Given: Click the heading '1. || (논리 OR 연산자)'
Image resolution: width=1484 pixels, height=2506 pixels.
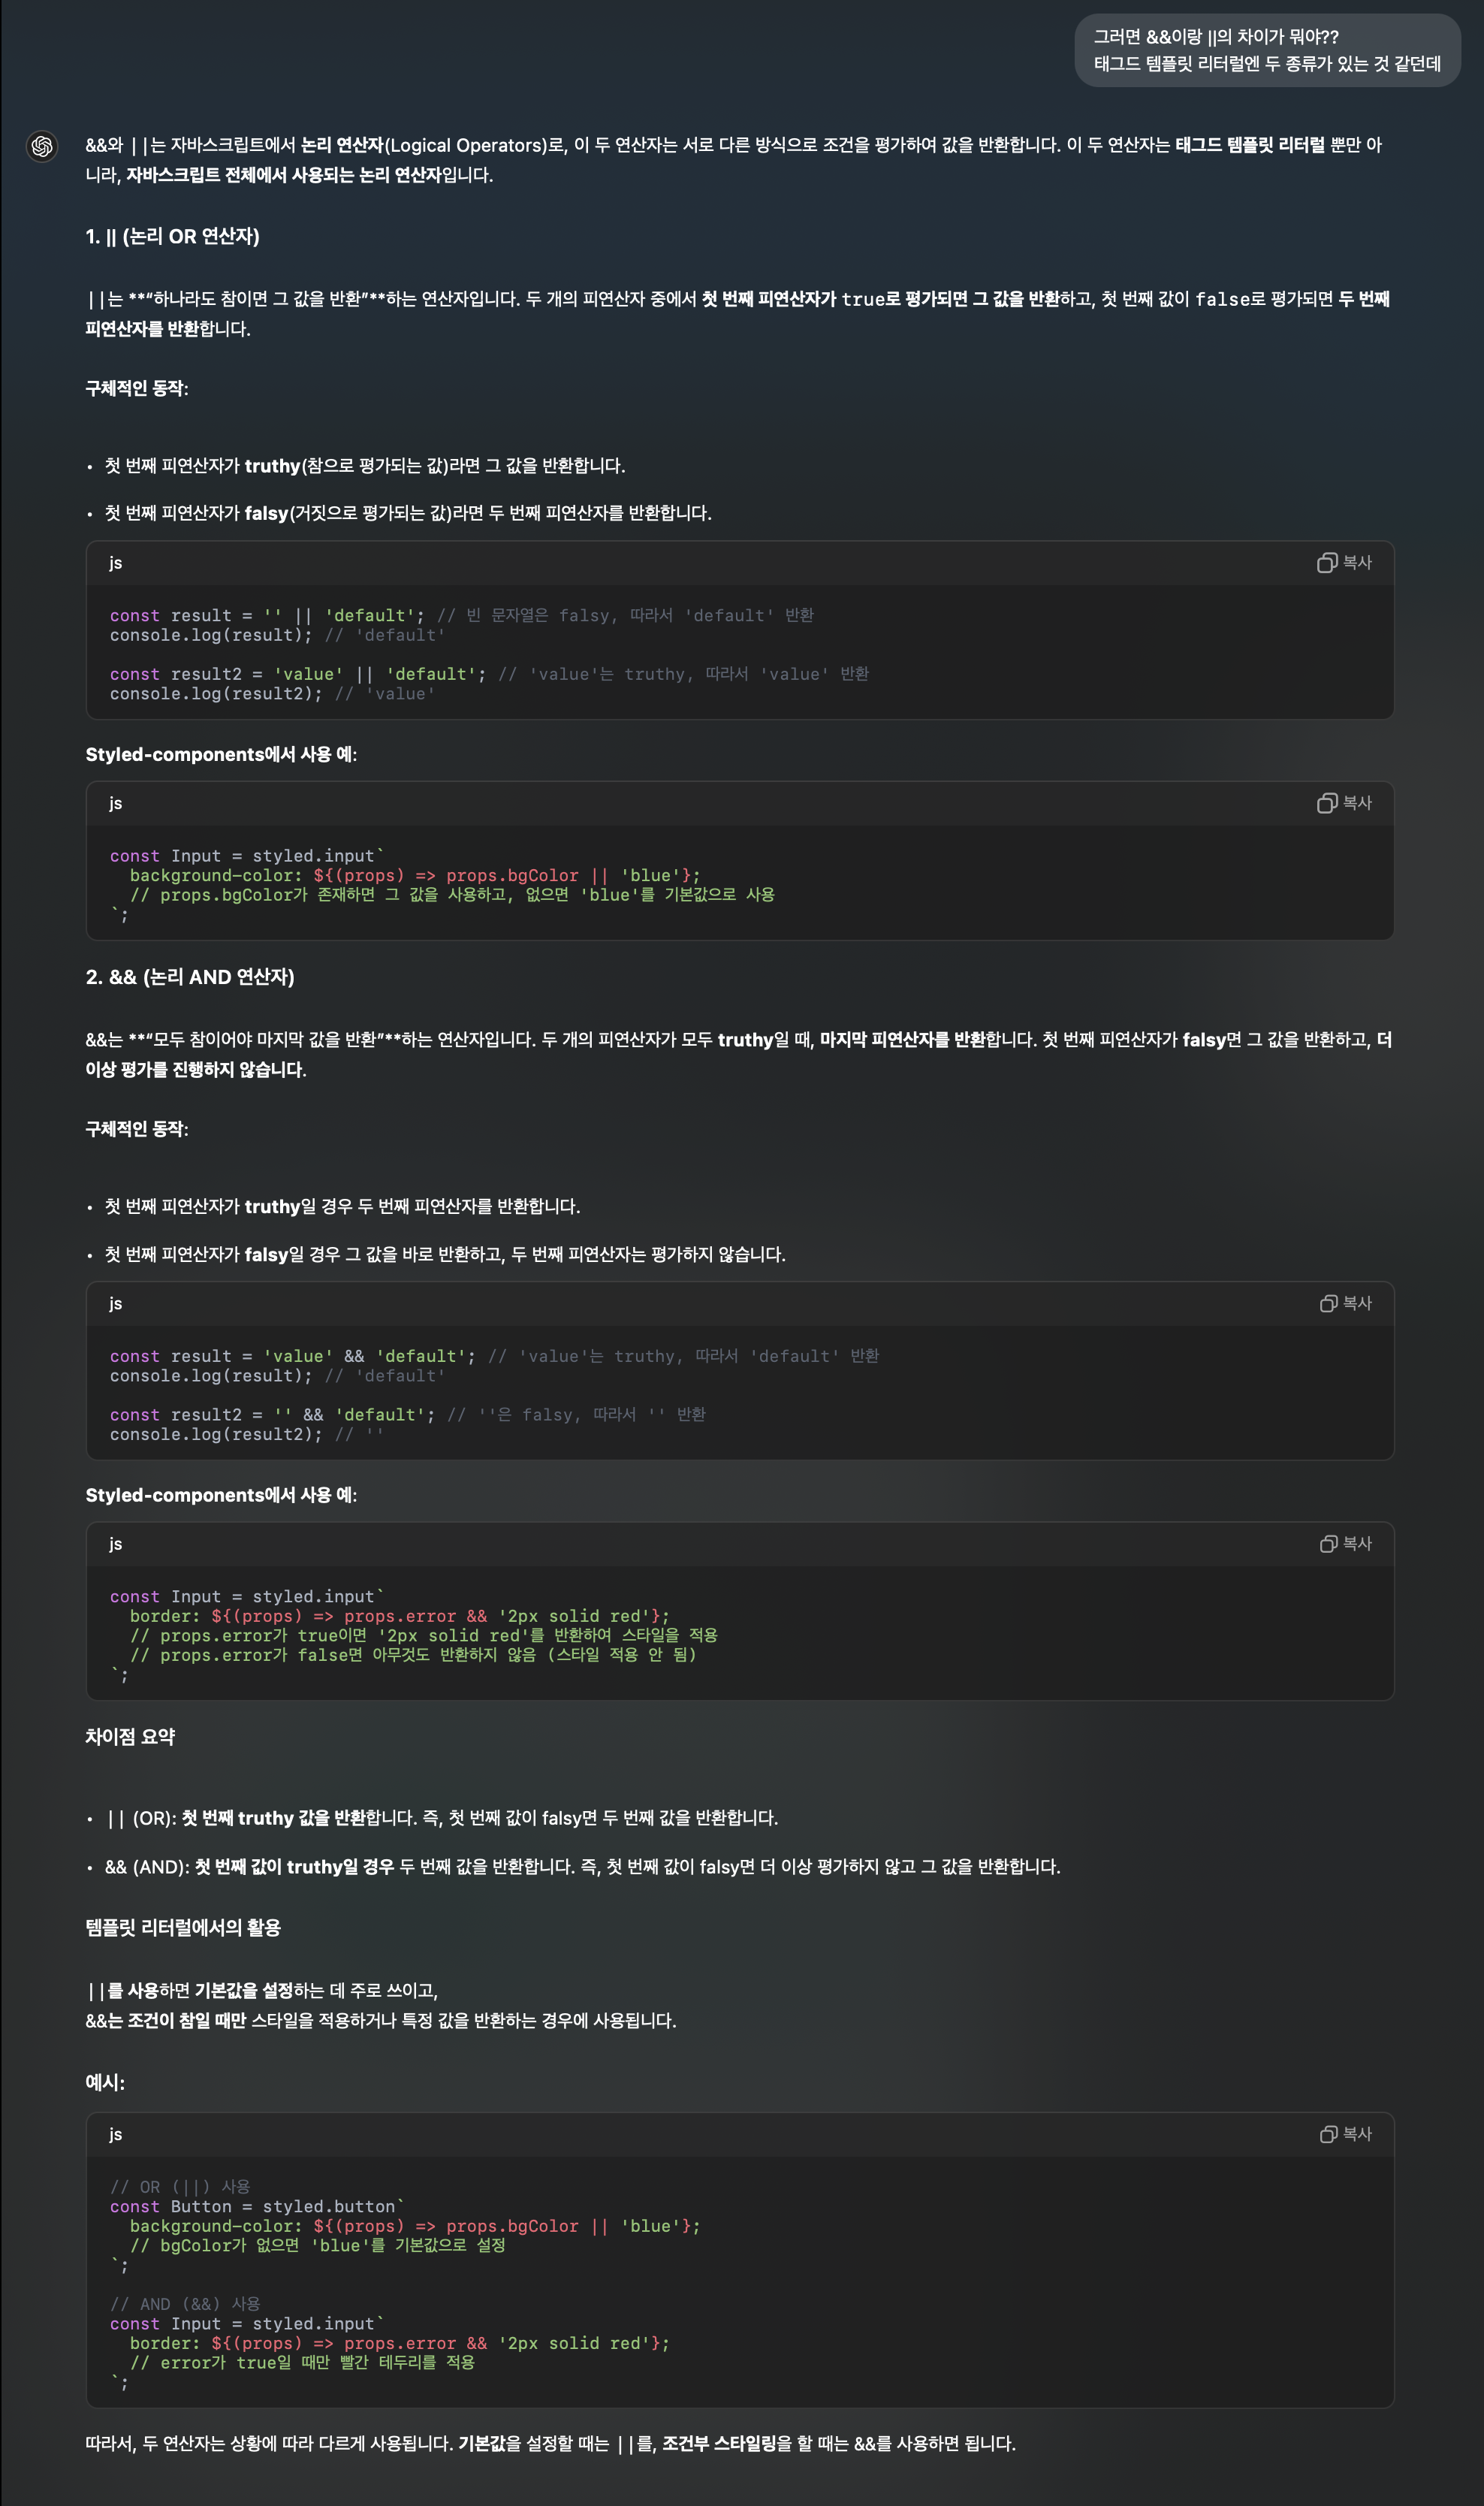Looking at the screenshot, I should click(x=172, y=237).
